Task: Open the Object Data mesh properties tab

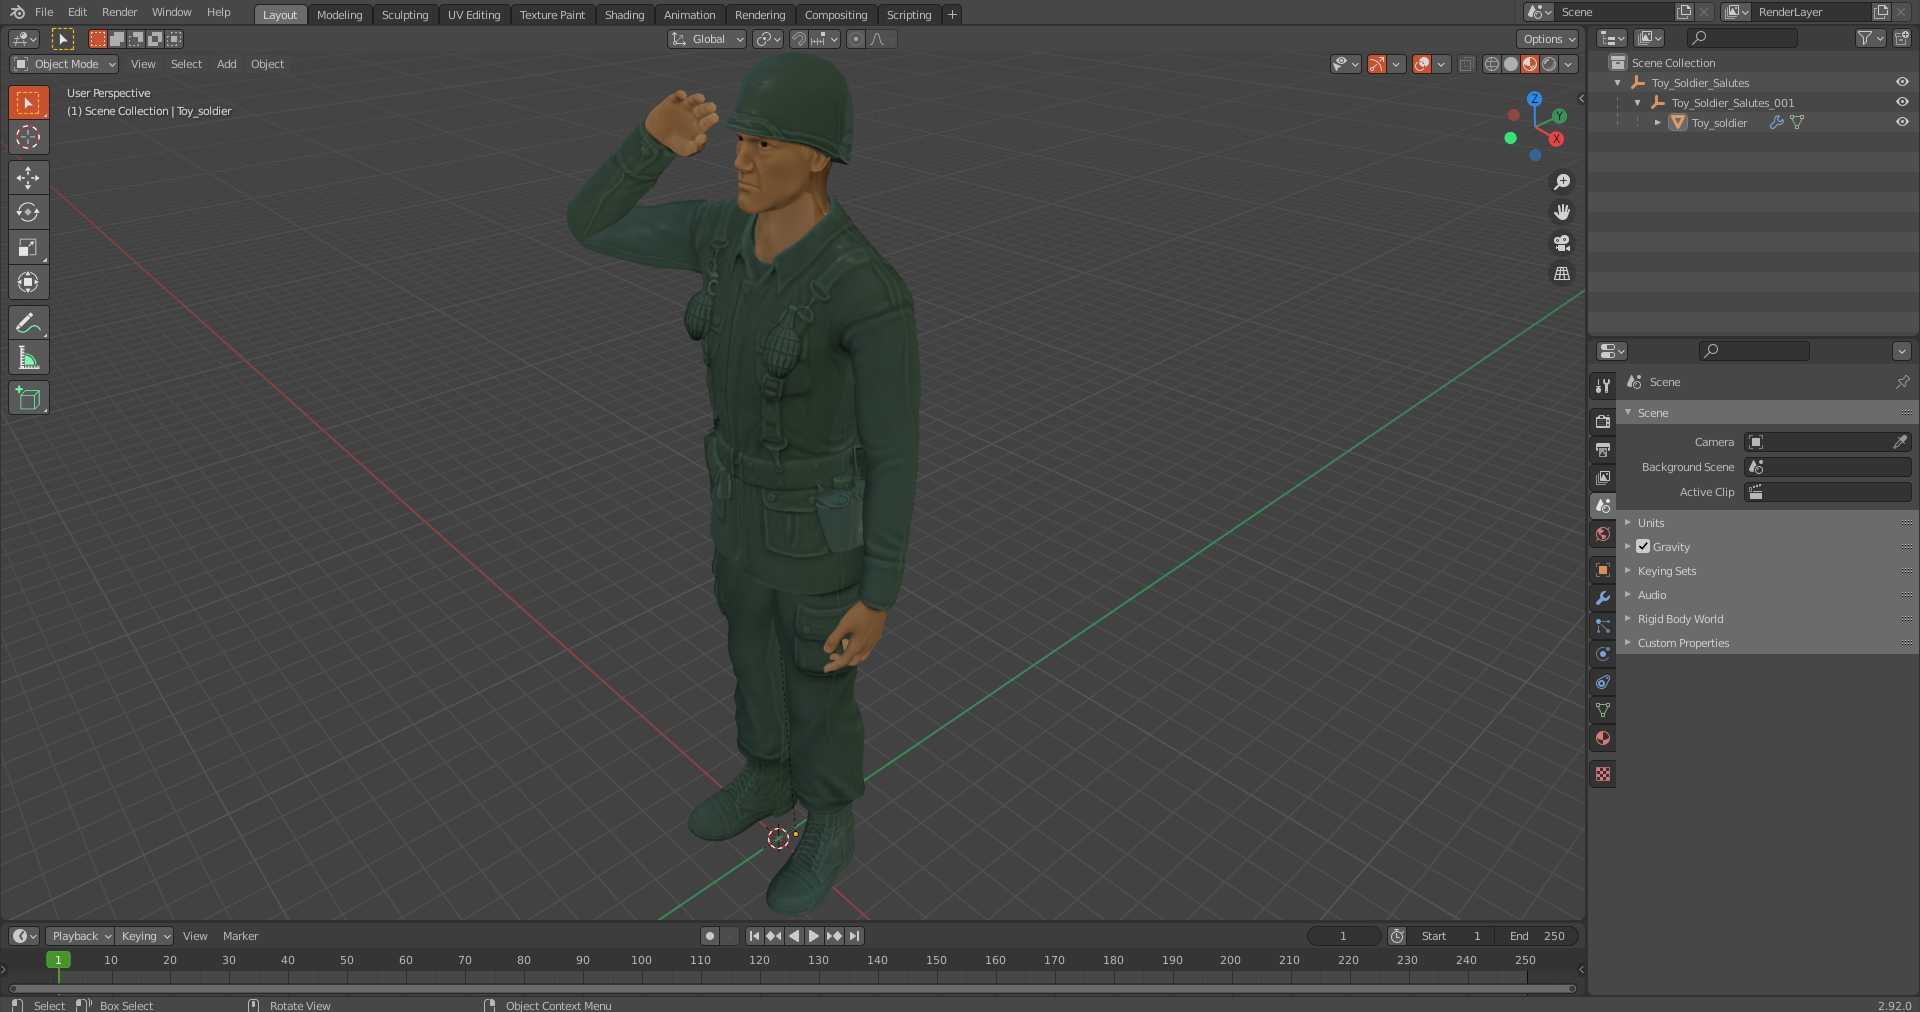Action: (1603, 710)
